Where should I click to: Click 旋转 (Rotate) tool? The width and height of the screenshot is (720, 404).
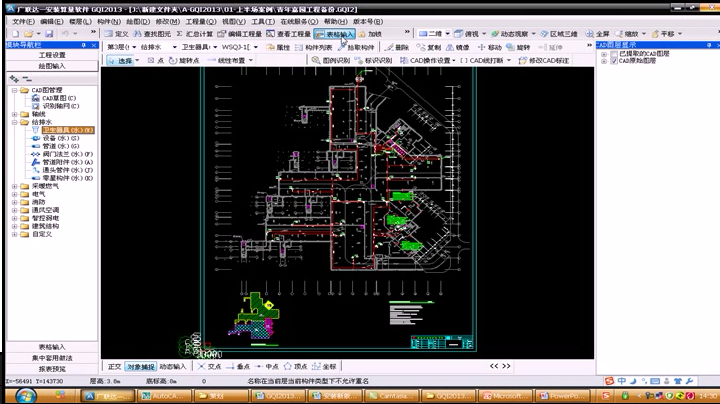(518, 47)
